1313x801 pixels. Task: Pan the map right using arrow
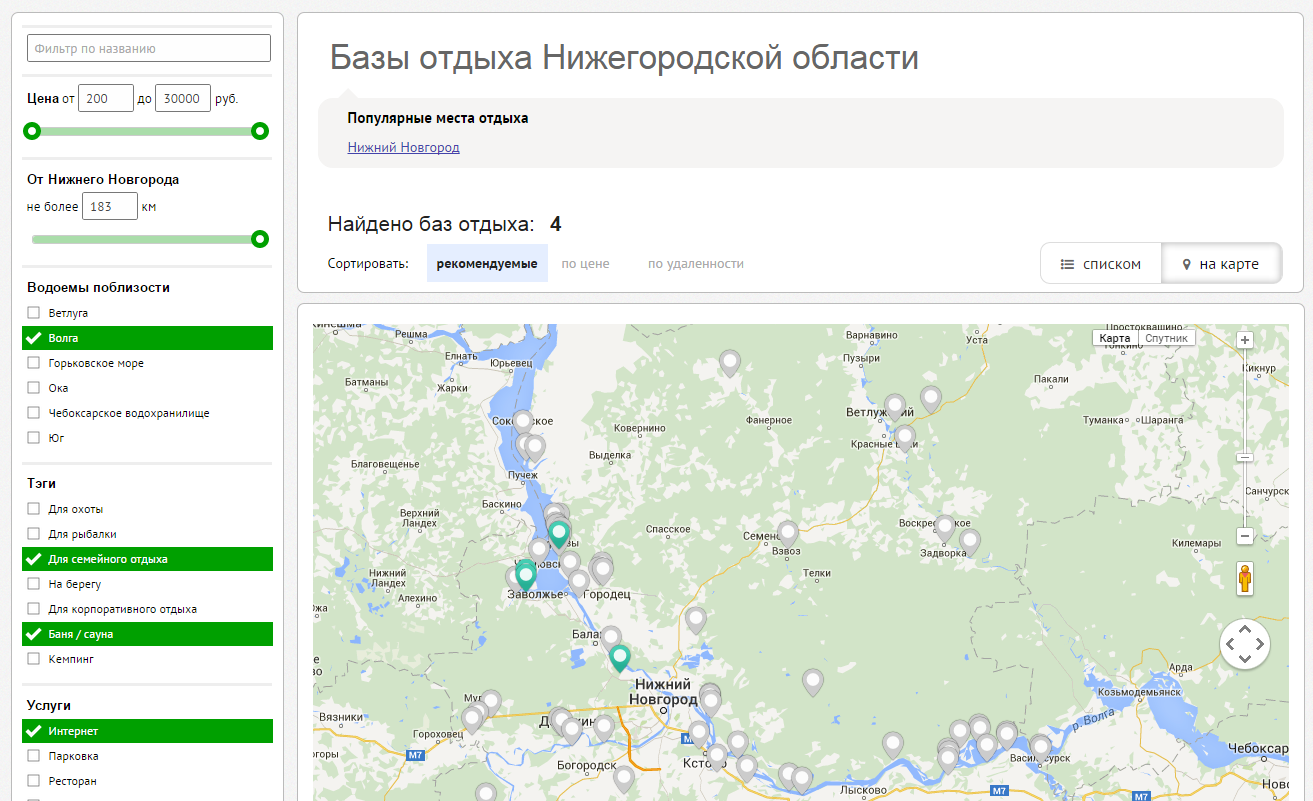[1260, 645]
